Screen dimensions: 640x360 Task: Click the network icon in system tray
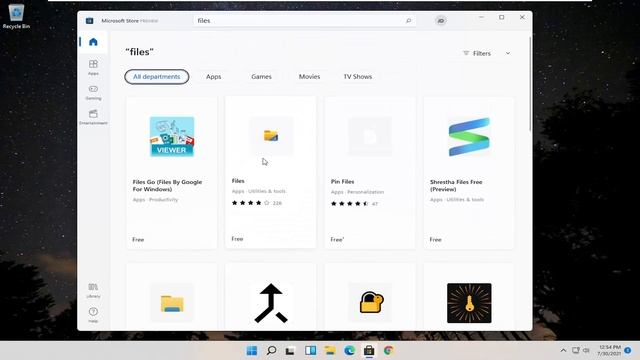coord(576,351)
